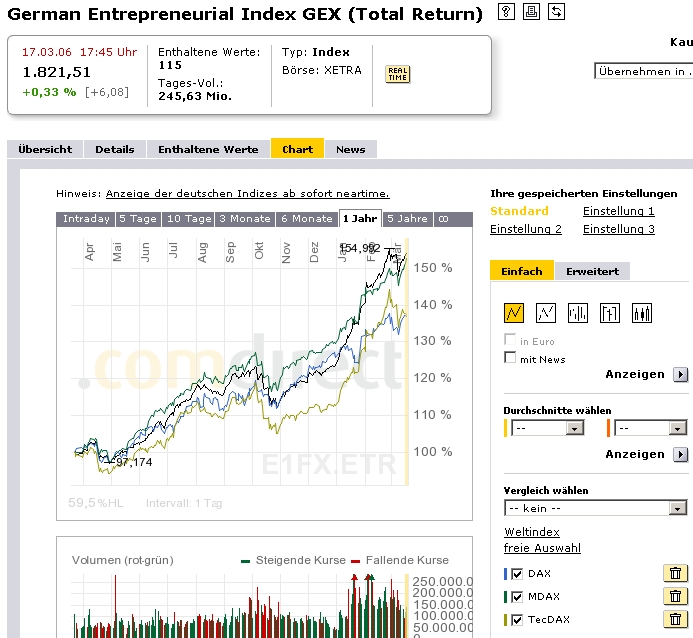Uncheck the MDAX comparison checkbox
The width and height of the screenshot is (693, 638).
tap(517, 597)
